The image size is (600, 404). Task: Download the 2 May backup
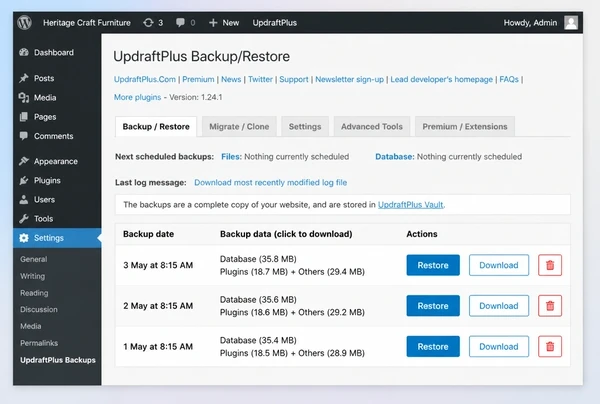[x=499, y=306]
